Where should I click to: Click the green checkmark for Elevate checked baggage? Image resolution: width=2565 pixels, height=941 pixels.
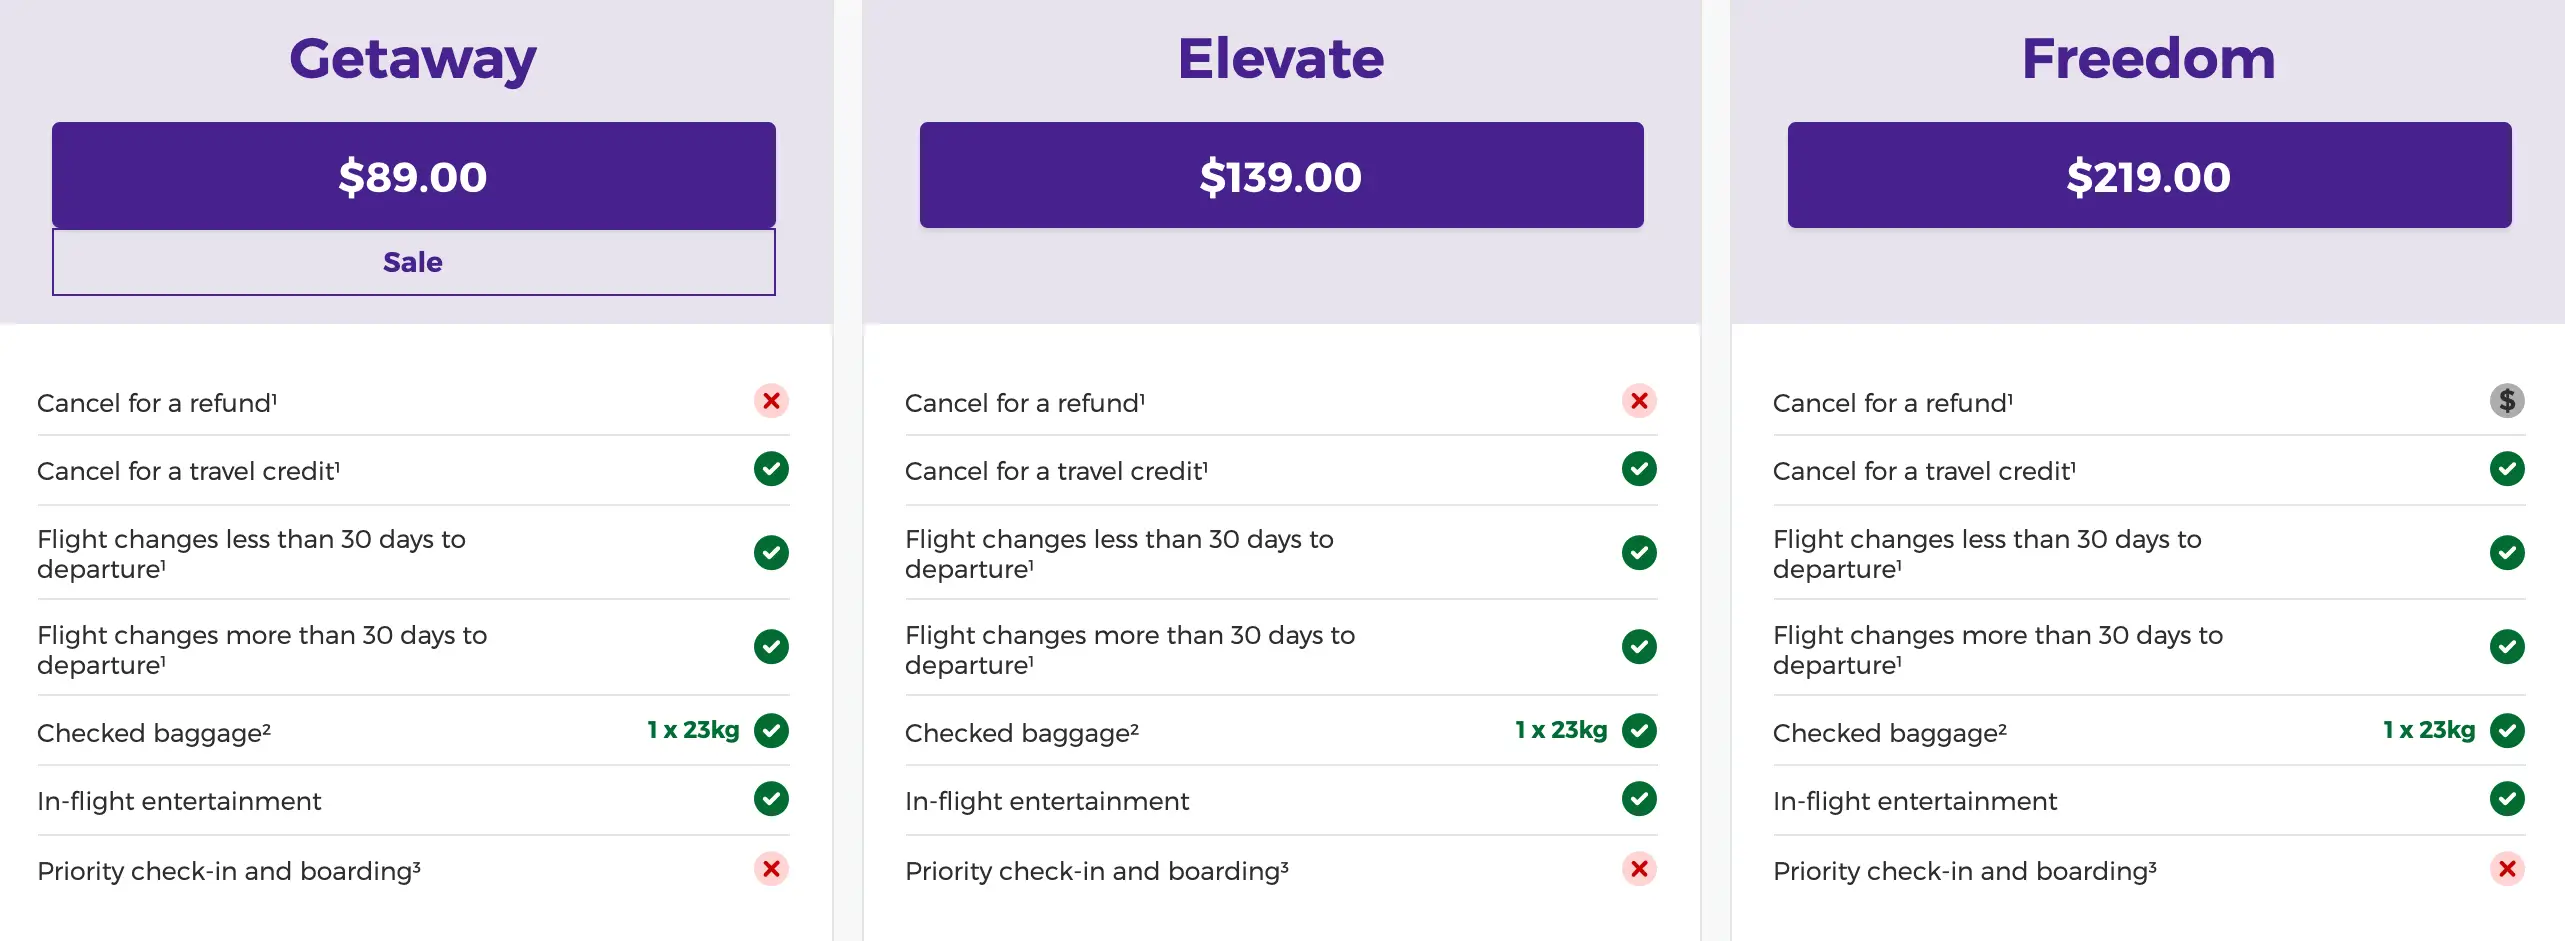[1638, 731]
